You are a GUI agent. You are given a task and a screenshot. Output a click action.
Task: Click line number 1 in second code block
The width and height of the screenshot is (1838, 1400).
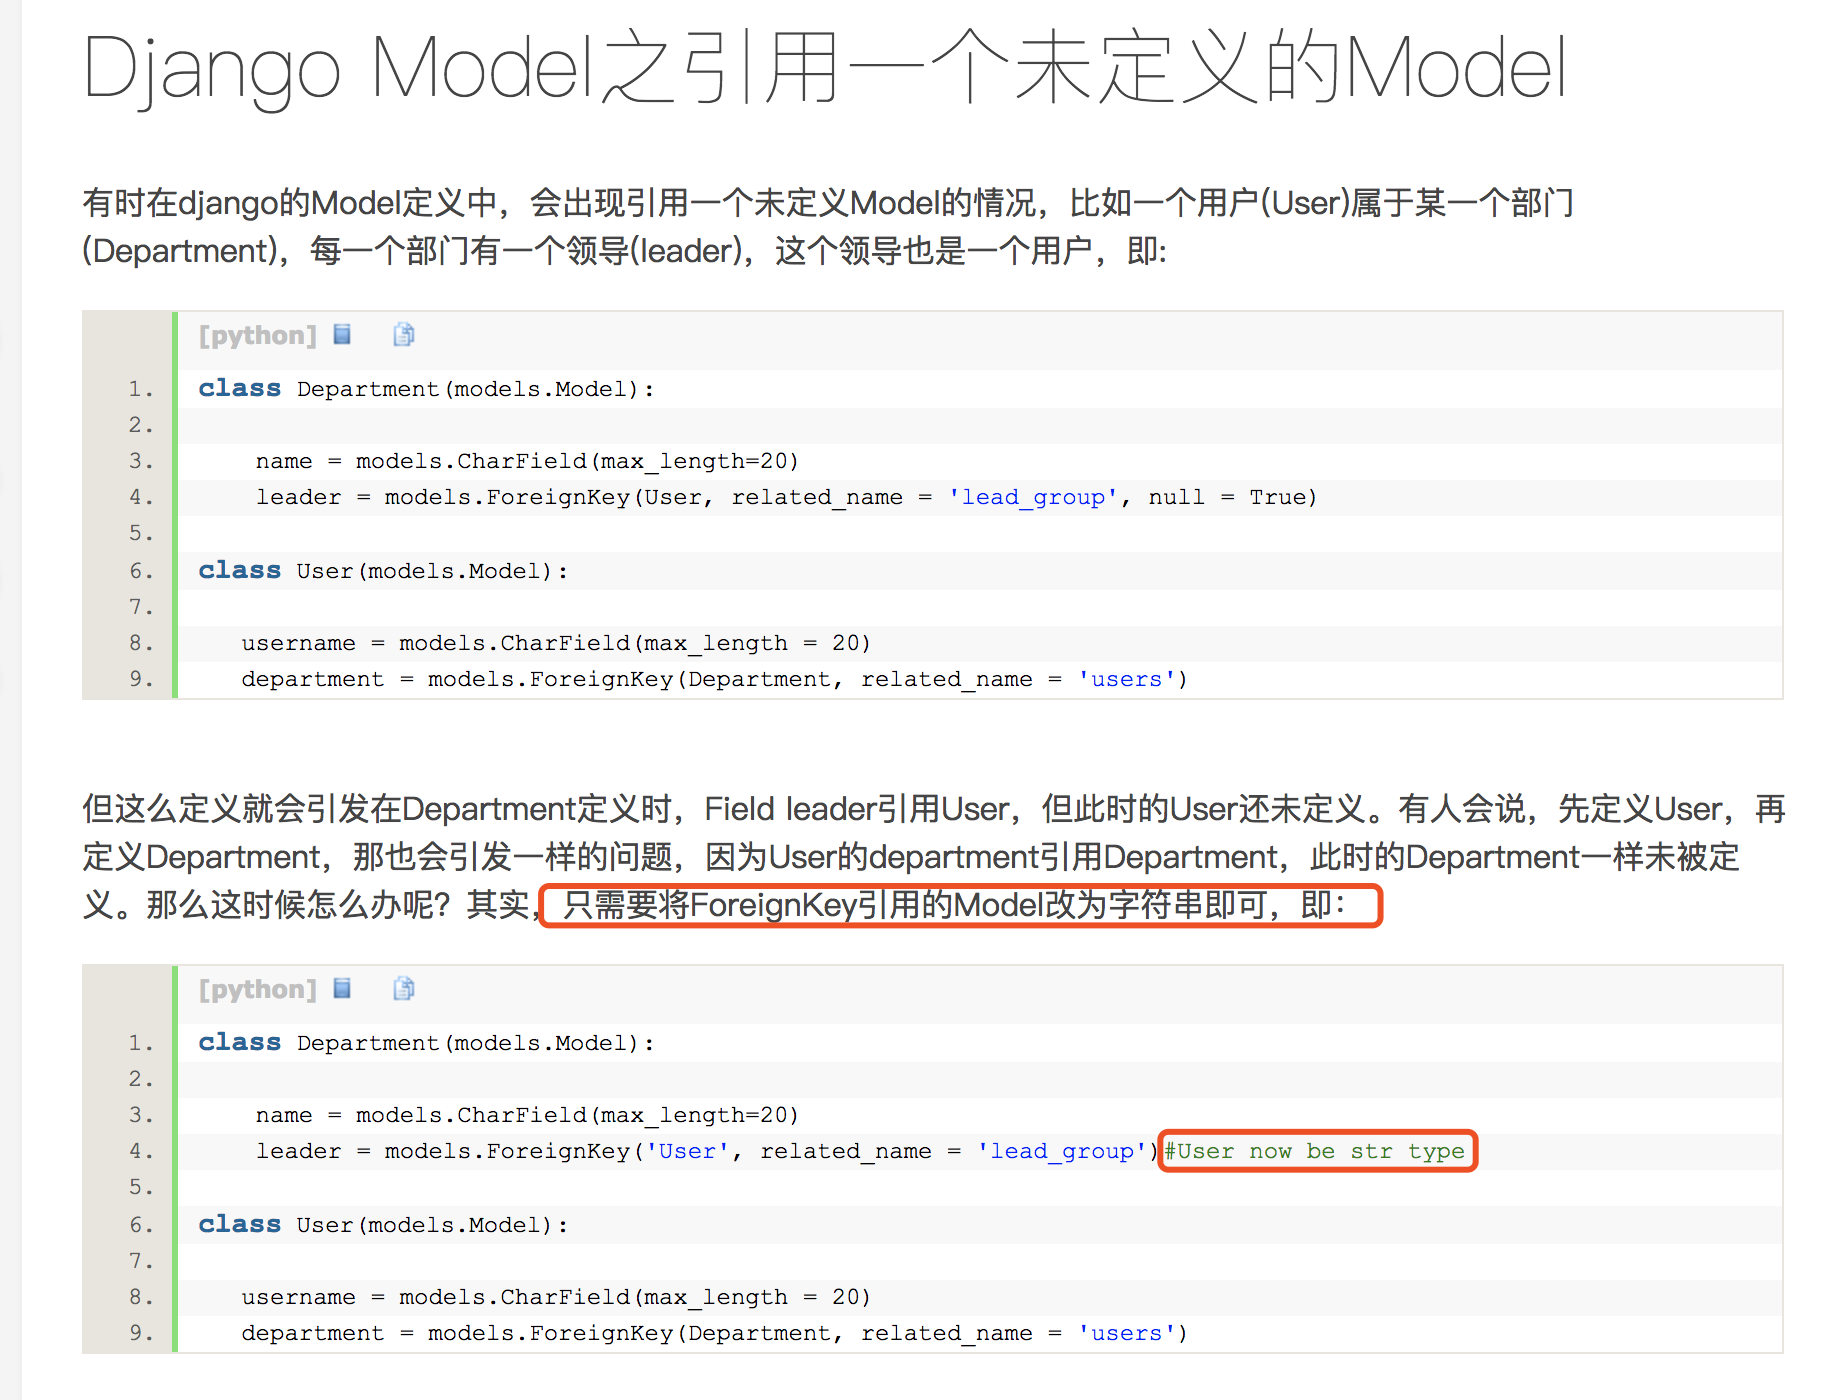pos(141,1043)
